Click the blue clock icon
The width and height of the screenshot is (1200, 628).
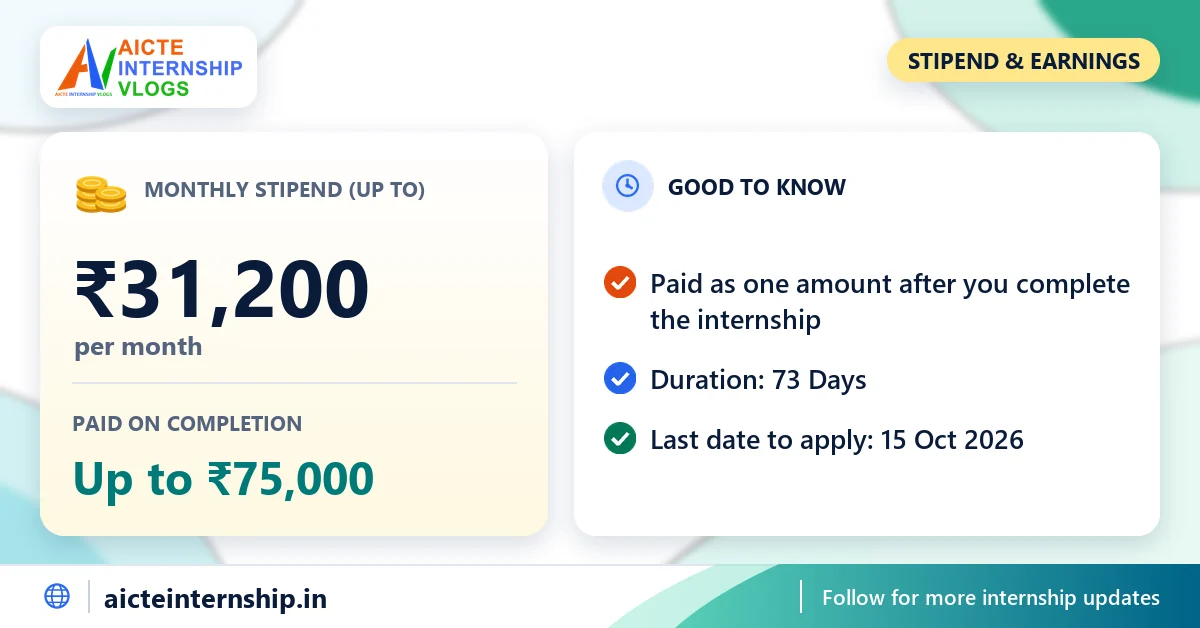pos(627,186)
